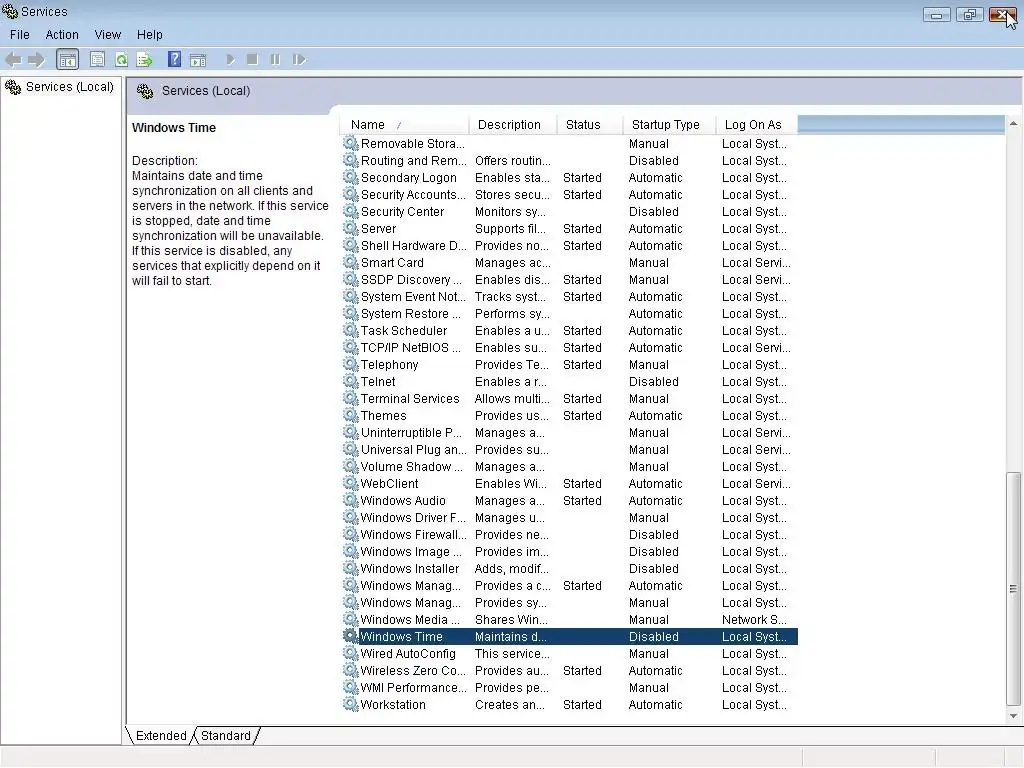Open the Help menu
1024x768 pixels.
[150, 35]
